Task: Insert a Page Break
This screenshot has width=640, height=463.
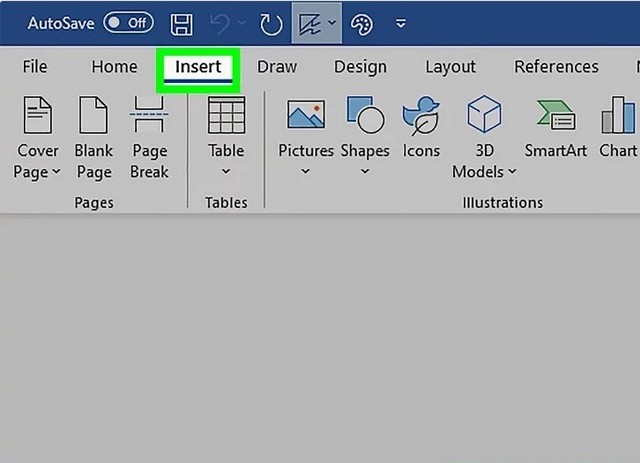Action: coord(149,138)
